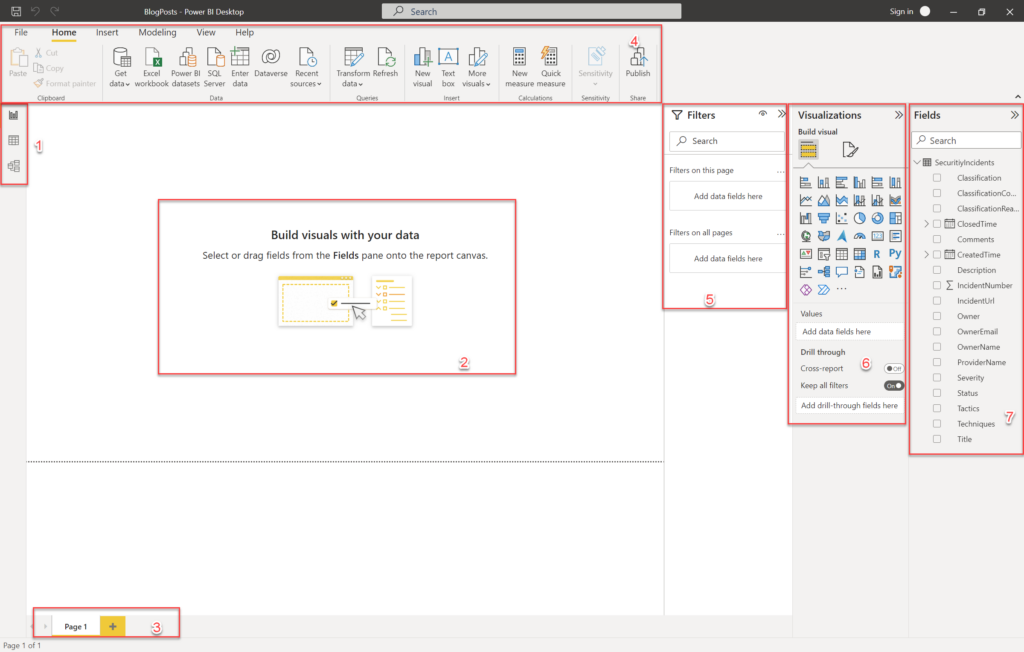The height and width of the screenshot is (652, 1024).
Task: Check the Classification field checkbox
Action: point(937,178)
